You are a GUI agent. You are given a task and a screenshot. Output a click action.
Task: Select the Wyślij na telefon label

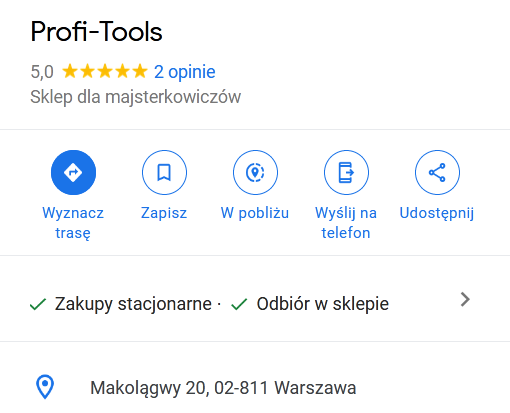(x=346, y=223)
